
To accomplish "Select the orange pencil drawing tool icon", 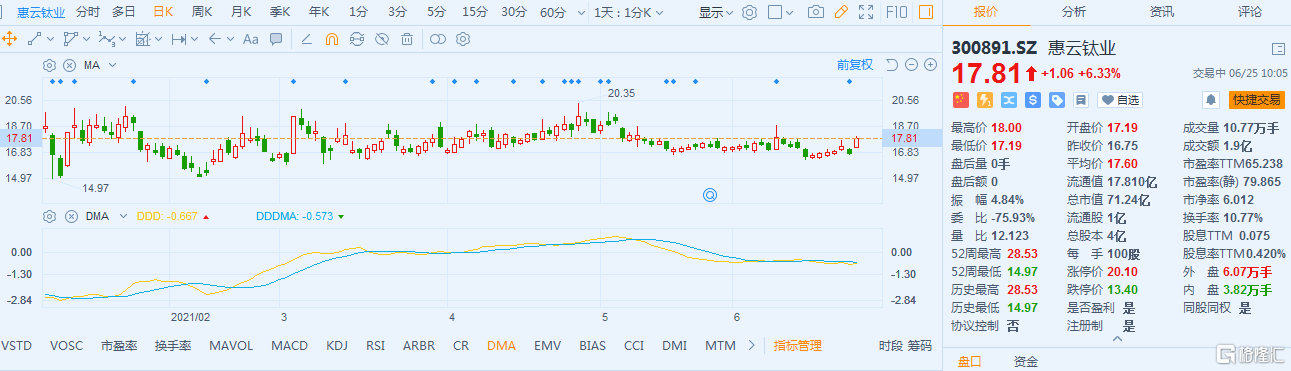I will pyautogui.click(x=841, y=12).
